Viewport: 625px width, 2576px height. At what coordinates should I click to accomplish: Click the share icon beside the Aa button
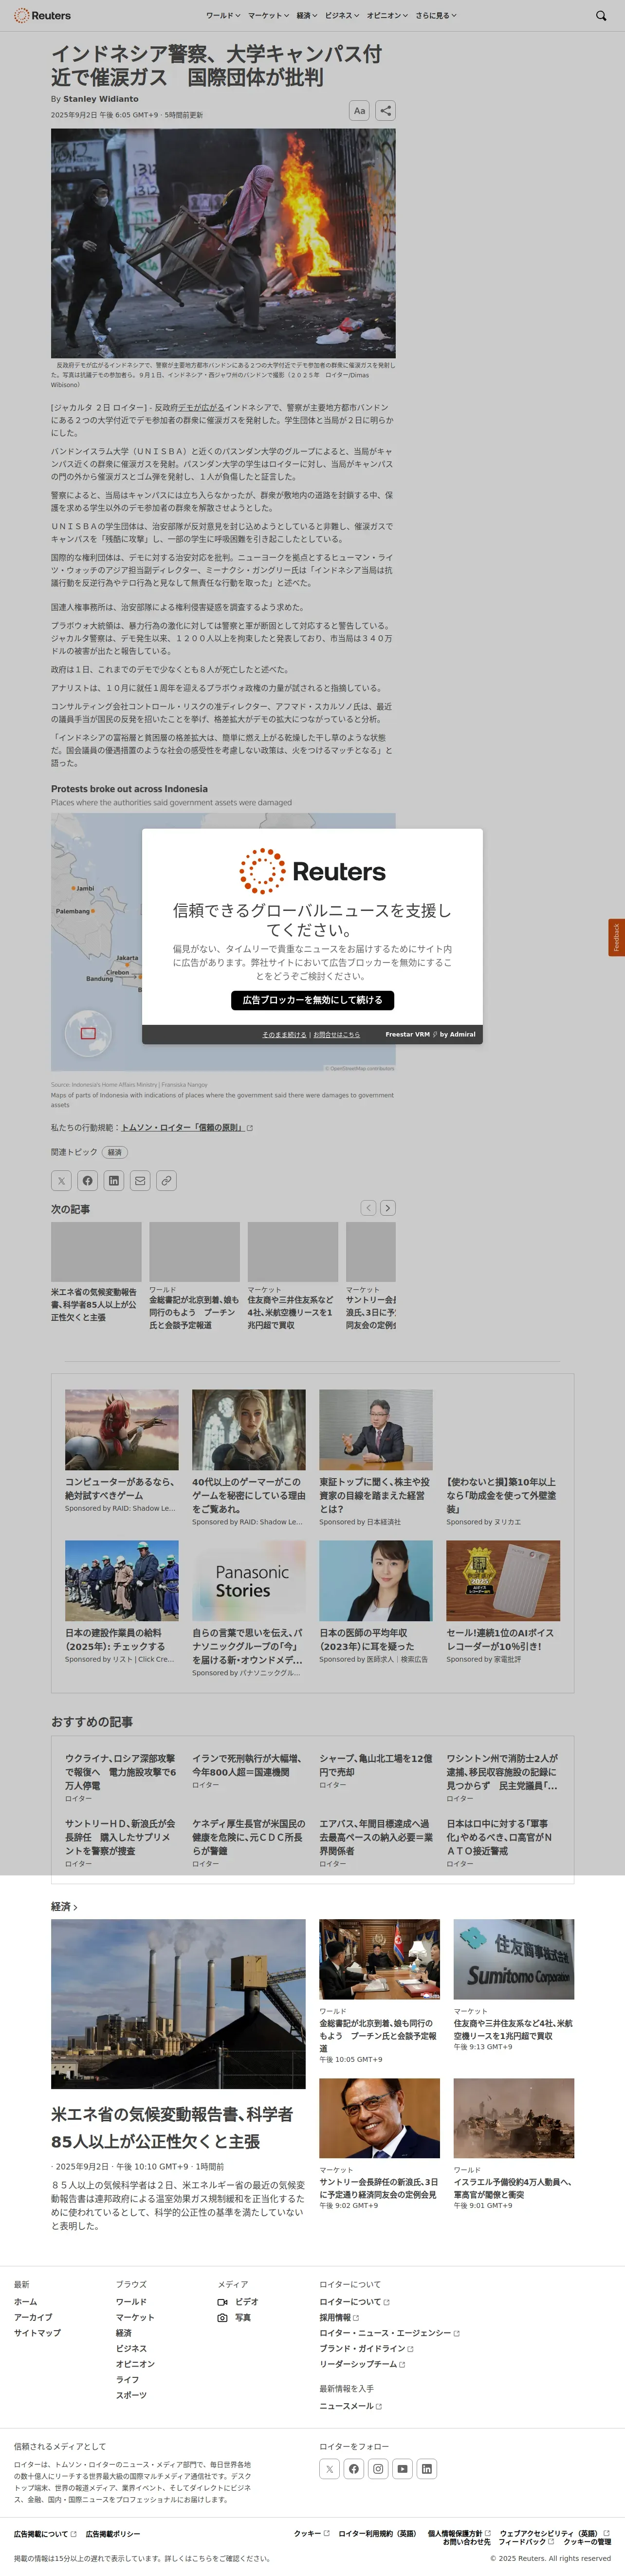pos(385,111)
